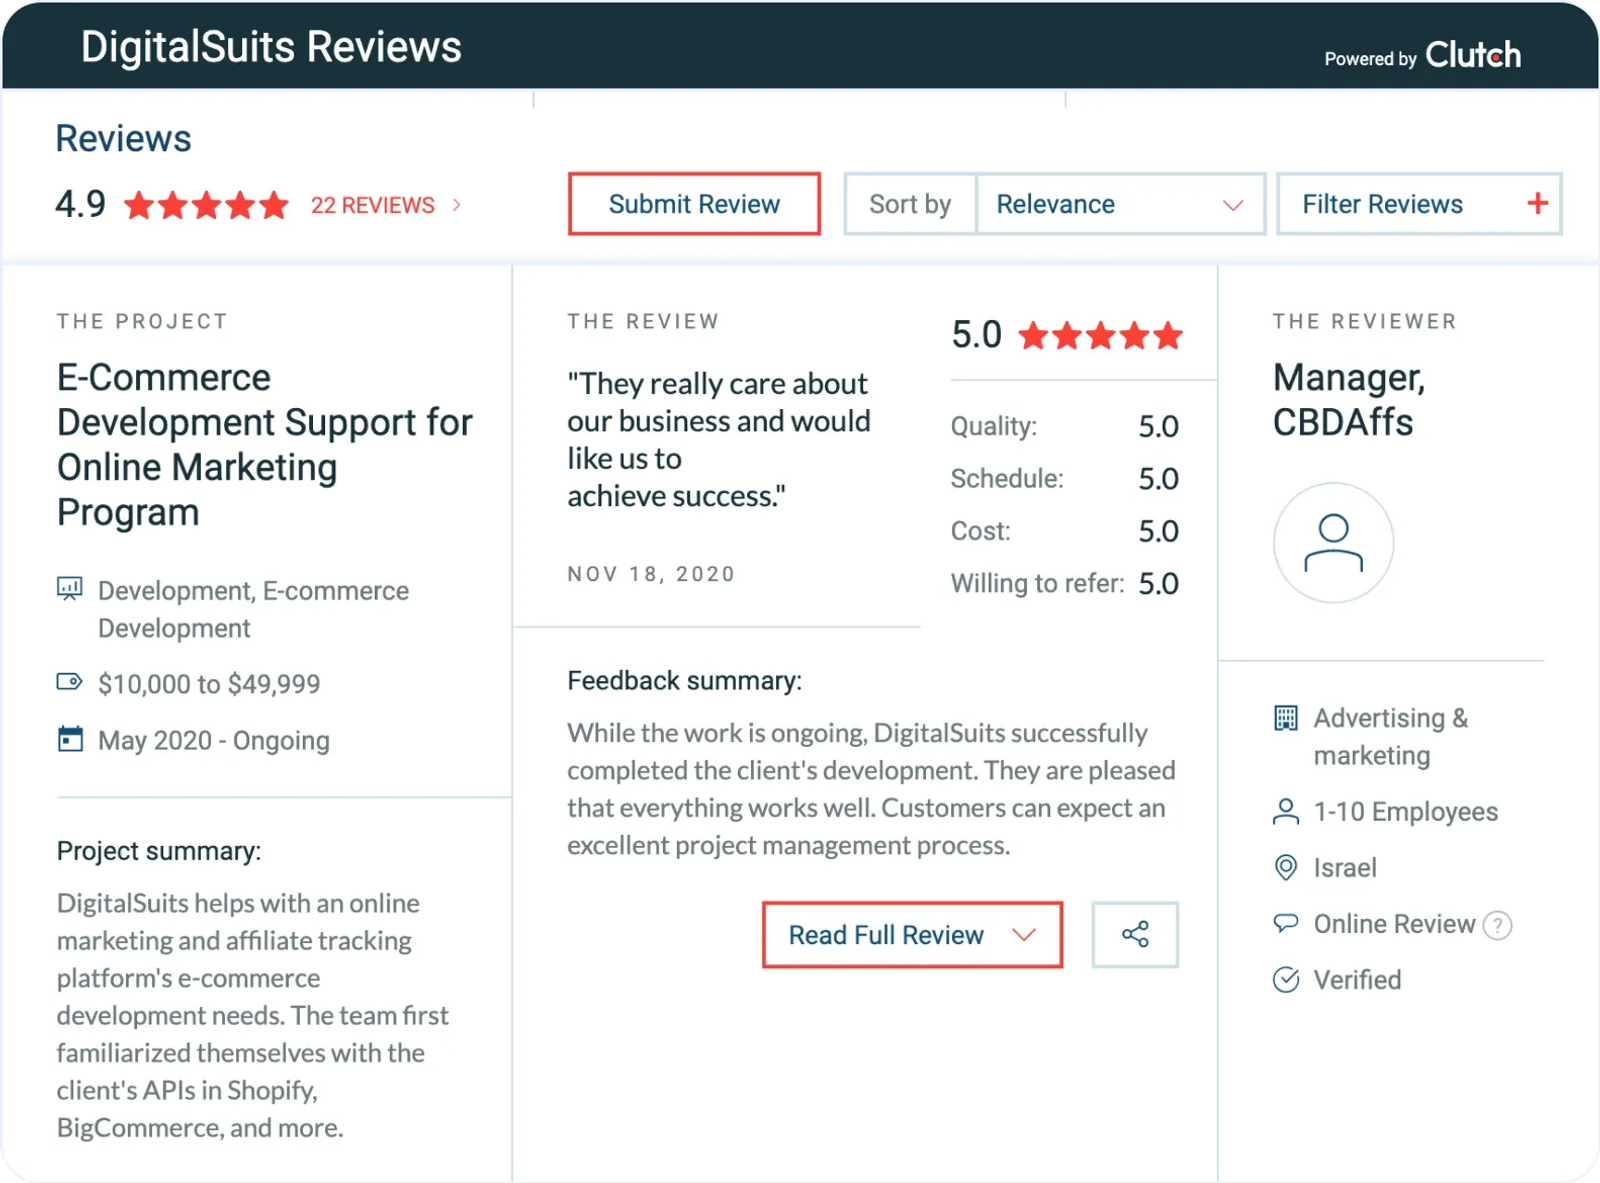Viewport: 1600px width, 1183px height.
Task: Click the speech bubble icon beside Online Review
Action: point(1286,923)
